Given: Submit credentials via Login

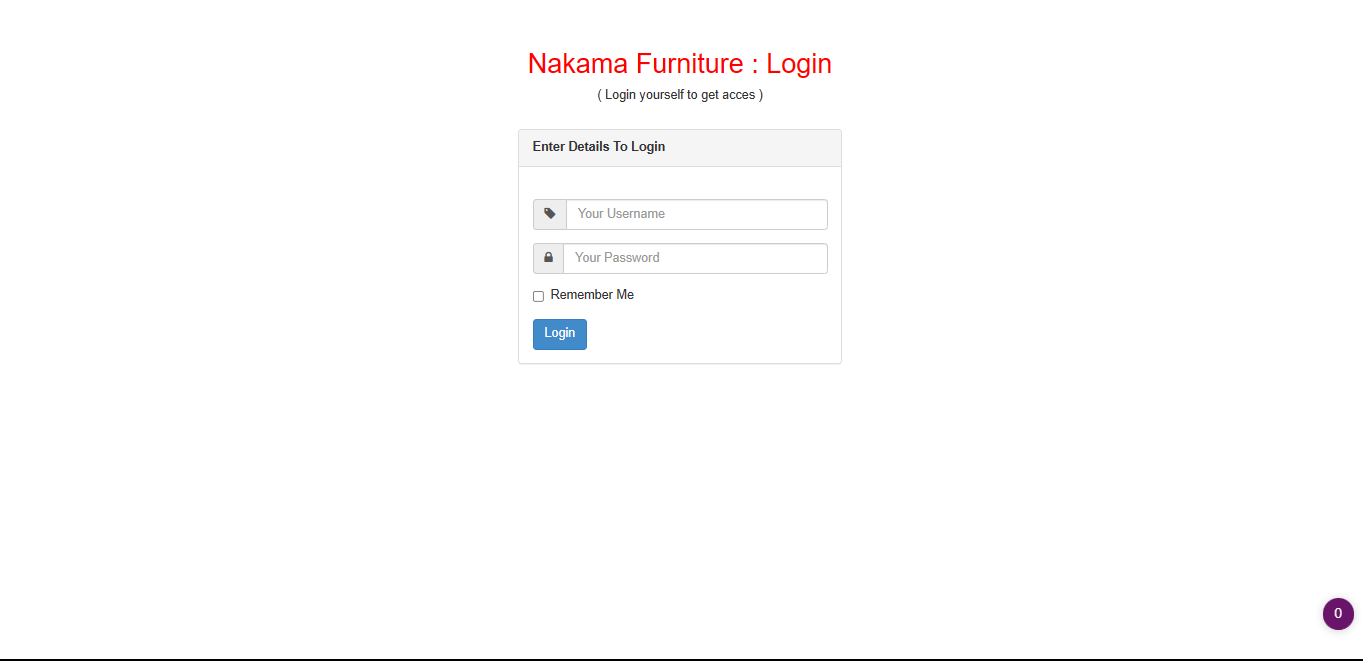Looking at the screenshot, I should coord(559,334).
